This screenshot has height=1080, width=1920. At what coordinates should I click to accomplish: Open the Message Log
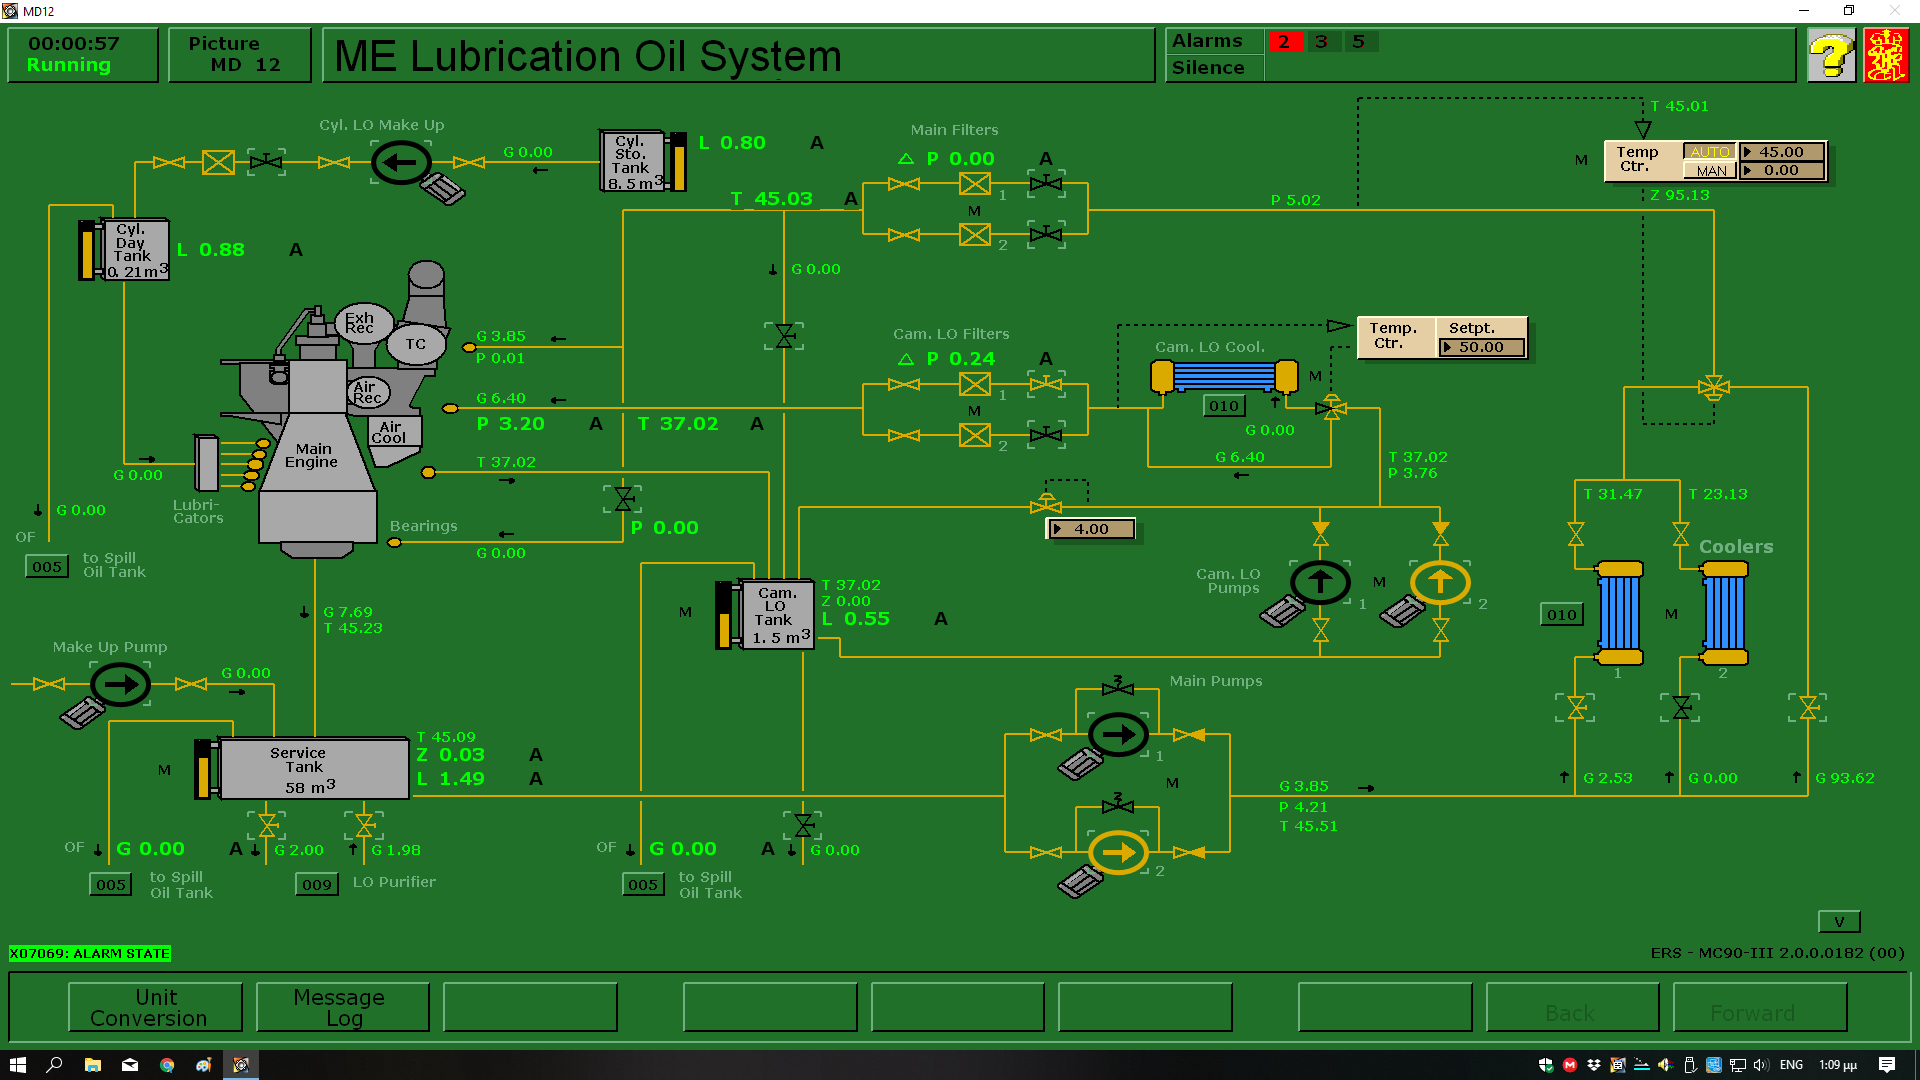(343, 1007)
